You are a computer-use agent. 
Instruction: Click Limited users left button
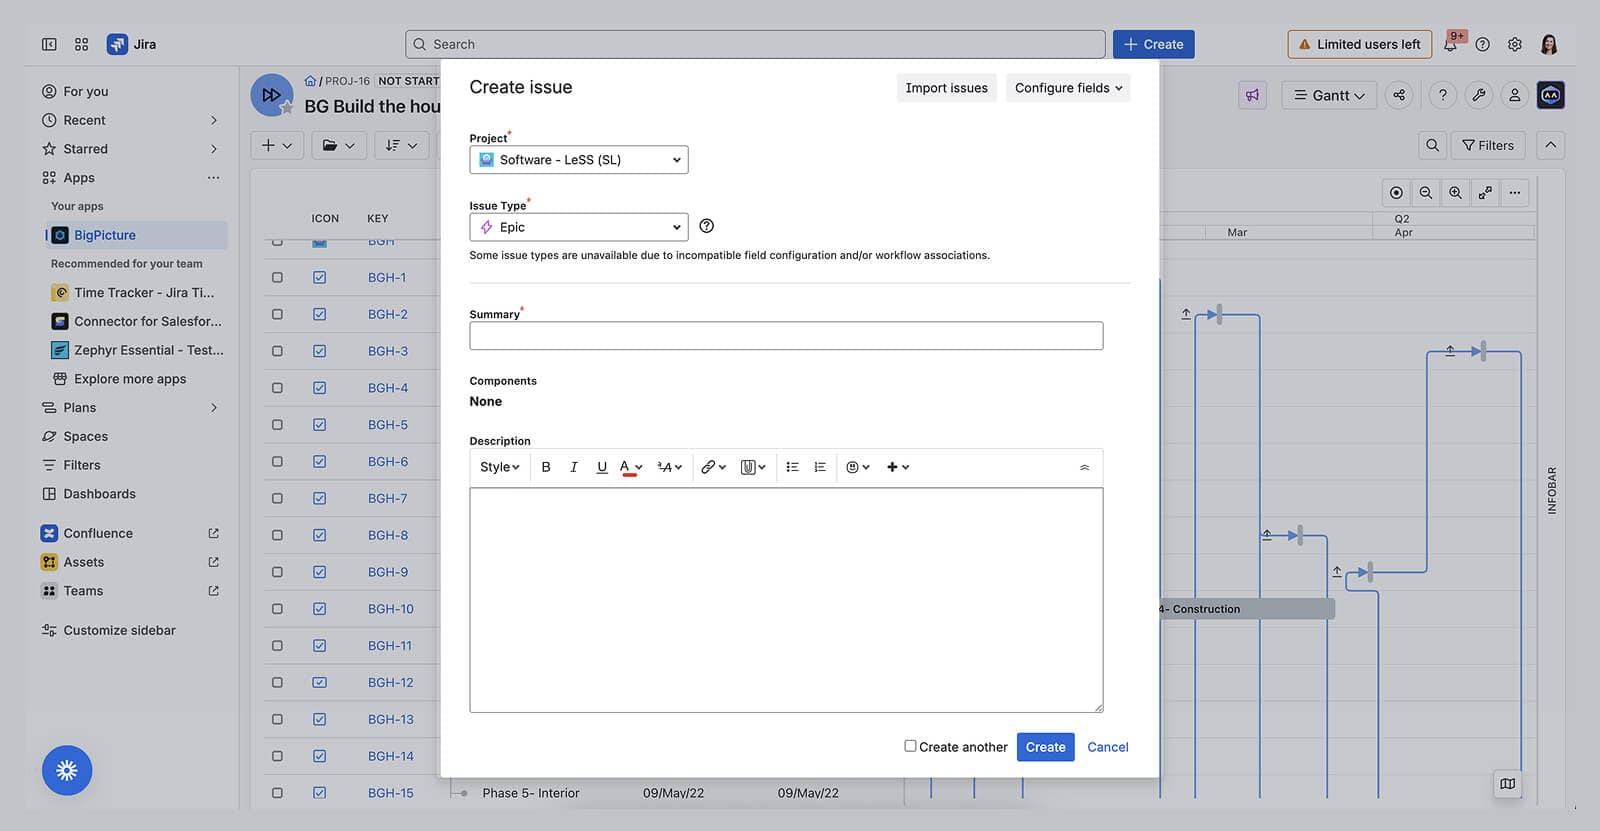pos(1360,44)
